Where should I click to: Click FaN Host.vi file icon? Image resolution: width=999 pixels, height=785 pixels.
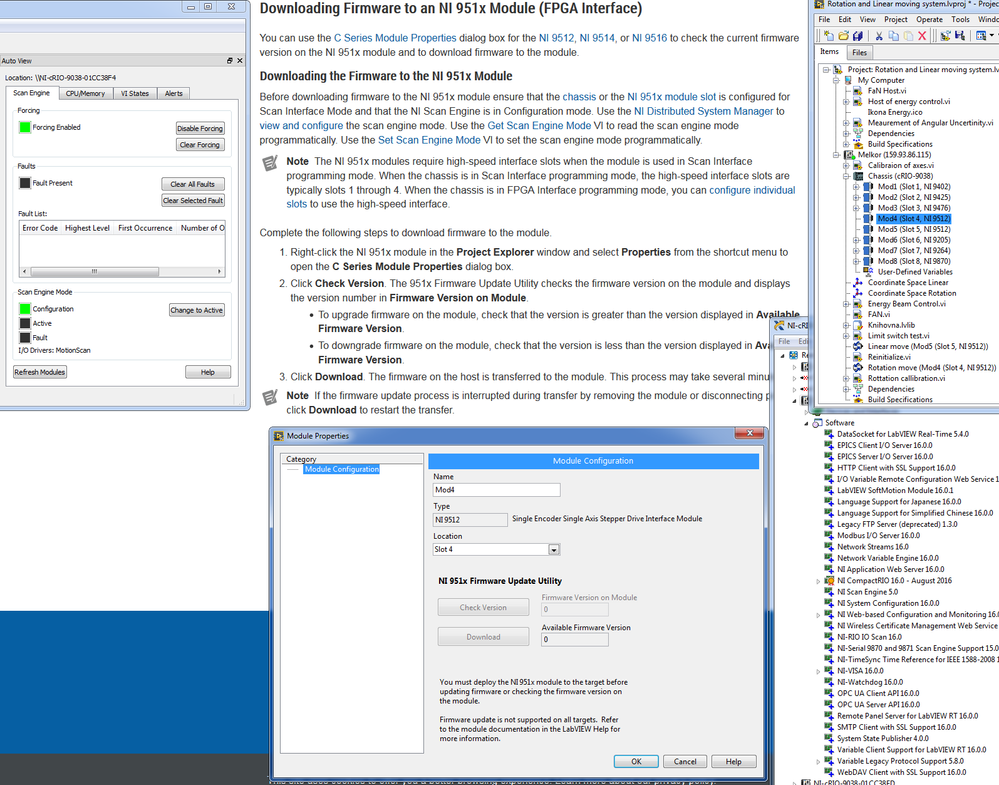pos(859,90)
